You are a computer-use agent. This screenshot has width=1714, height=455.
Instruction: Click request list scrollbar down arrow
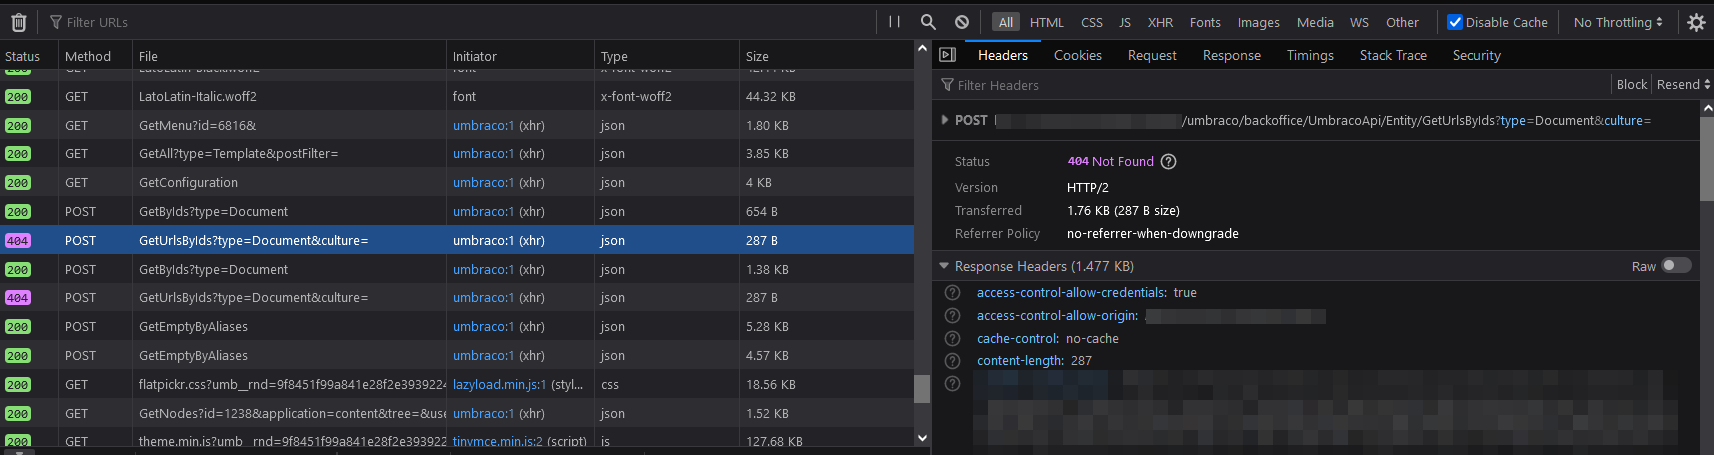(922, 438)
